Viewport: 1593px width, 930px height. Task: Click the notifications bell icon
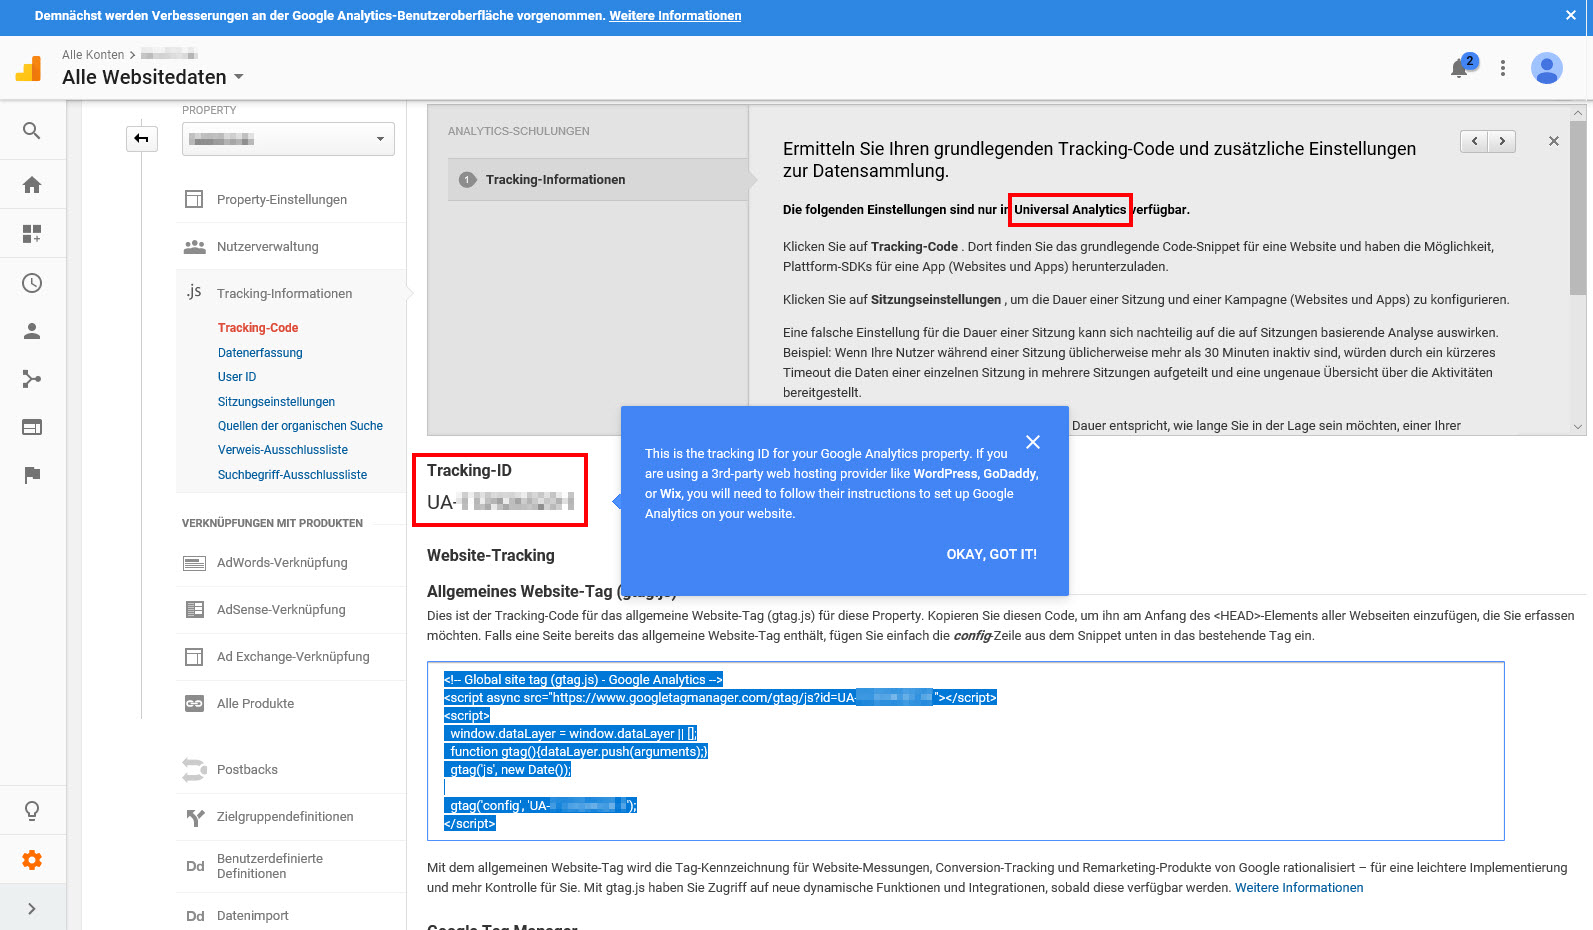coord(1460,68)
